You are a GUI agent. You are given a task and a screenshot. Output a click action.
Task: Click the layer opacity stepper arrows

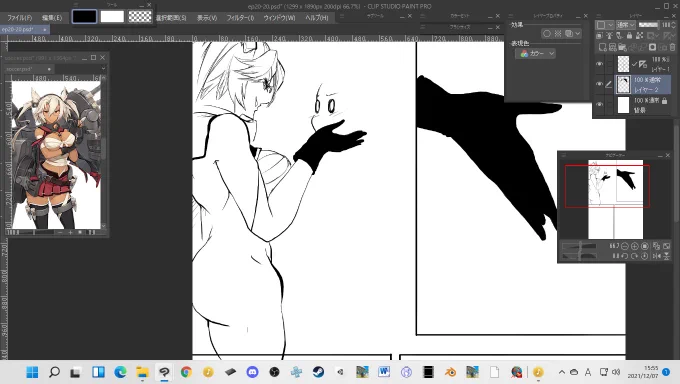click(673, 25)
